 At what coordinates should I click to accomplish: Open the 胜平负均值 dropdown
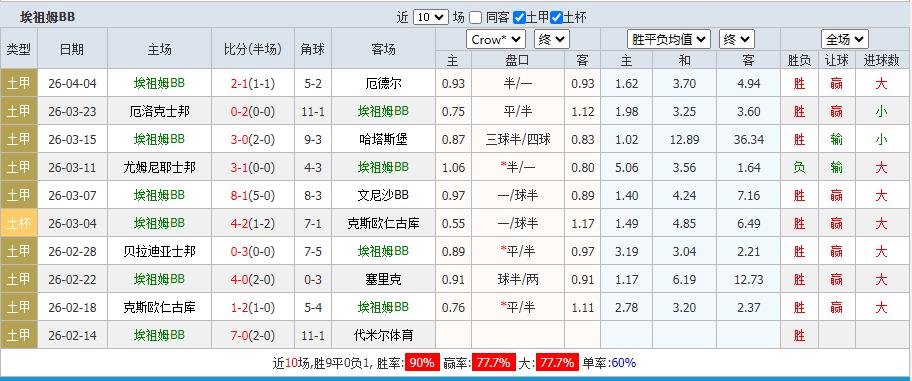(669, 40)
